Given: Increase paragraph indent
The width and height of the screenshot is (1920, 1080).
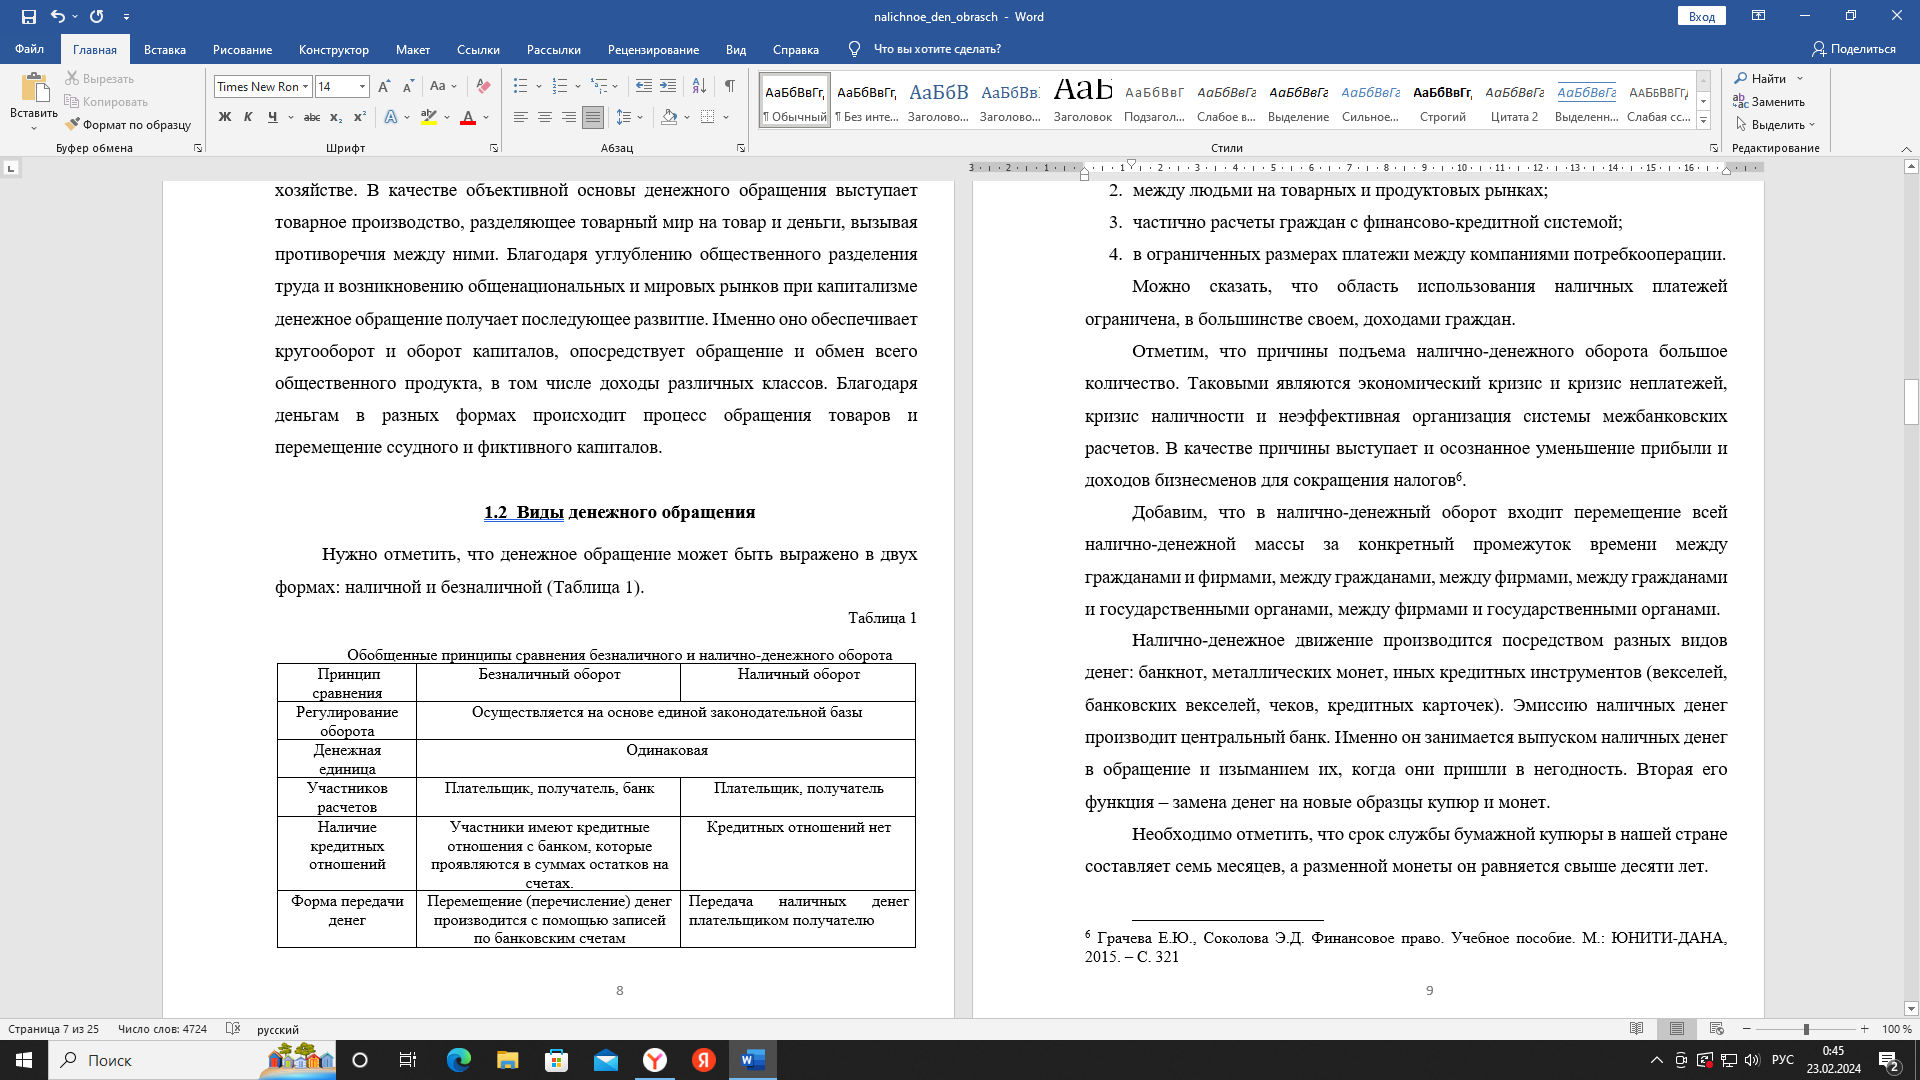Looking at the screenshot, I should 668,87.
